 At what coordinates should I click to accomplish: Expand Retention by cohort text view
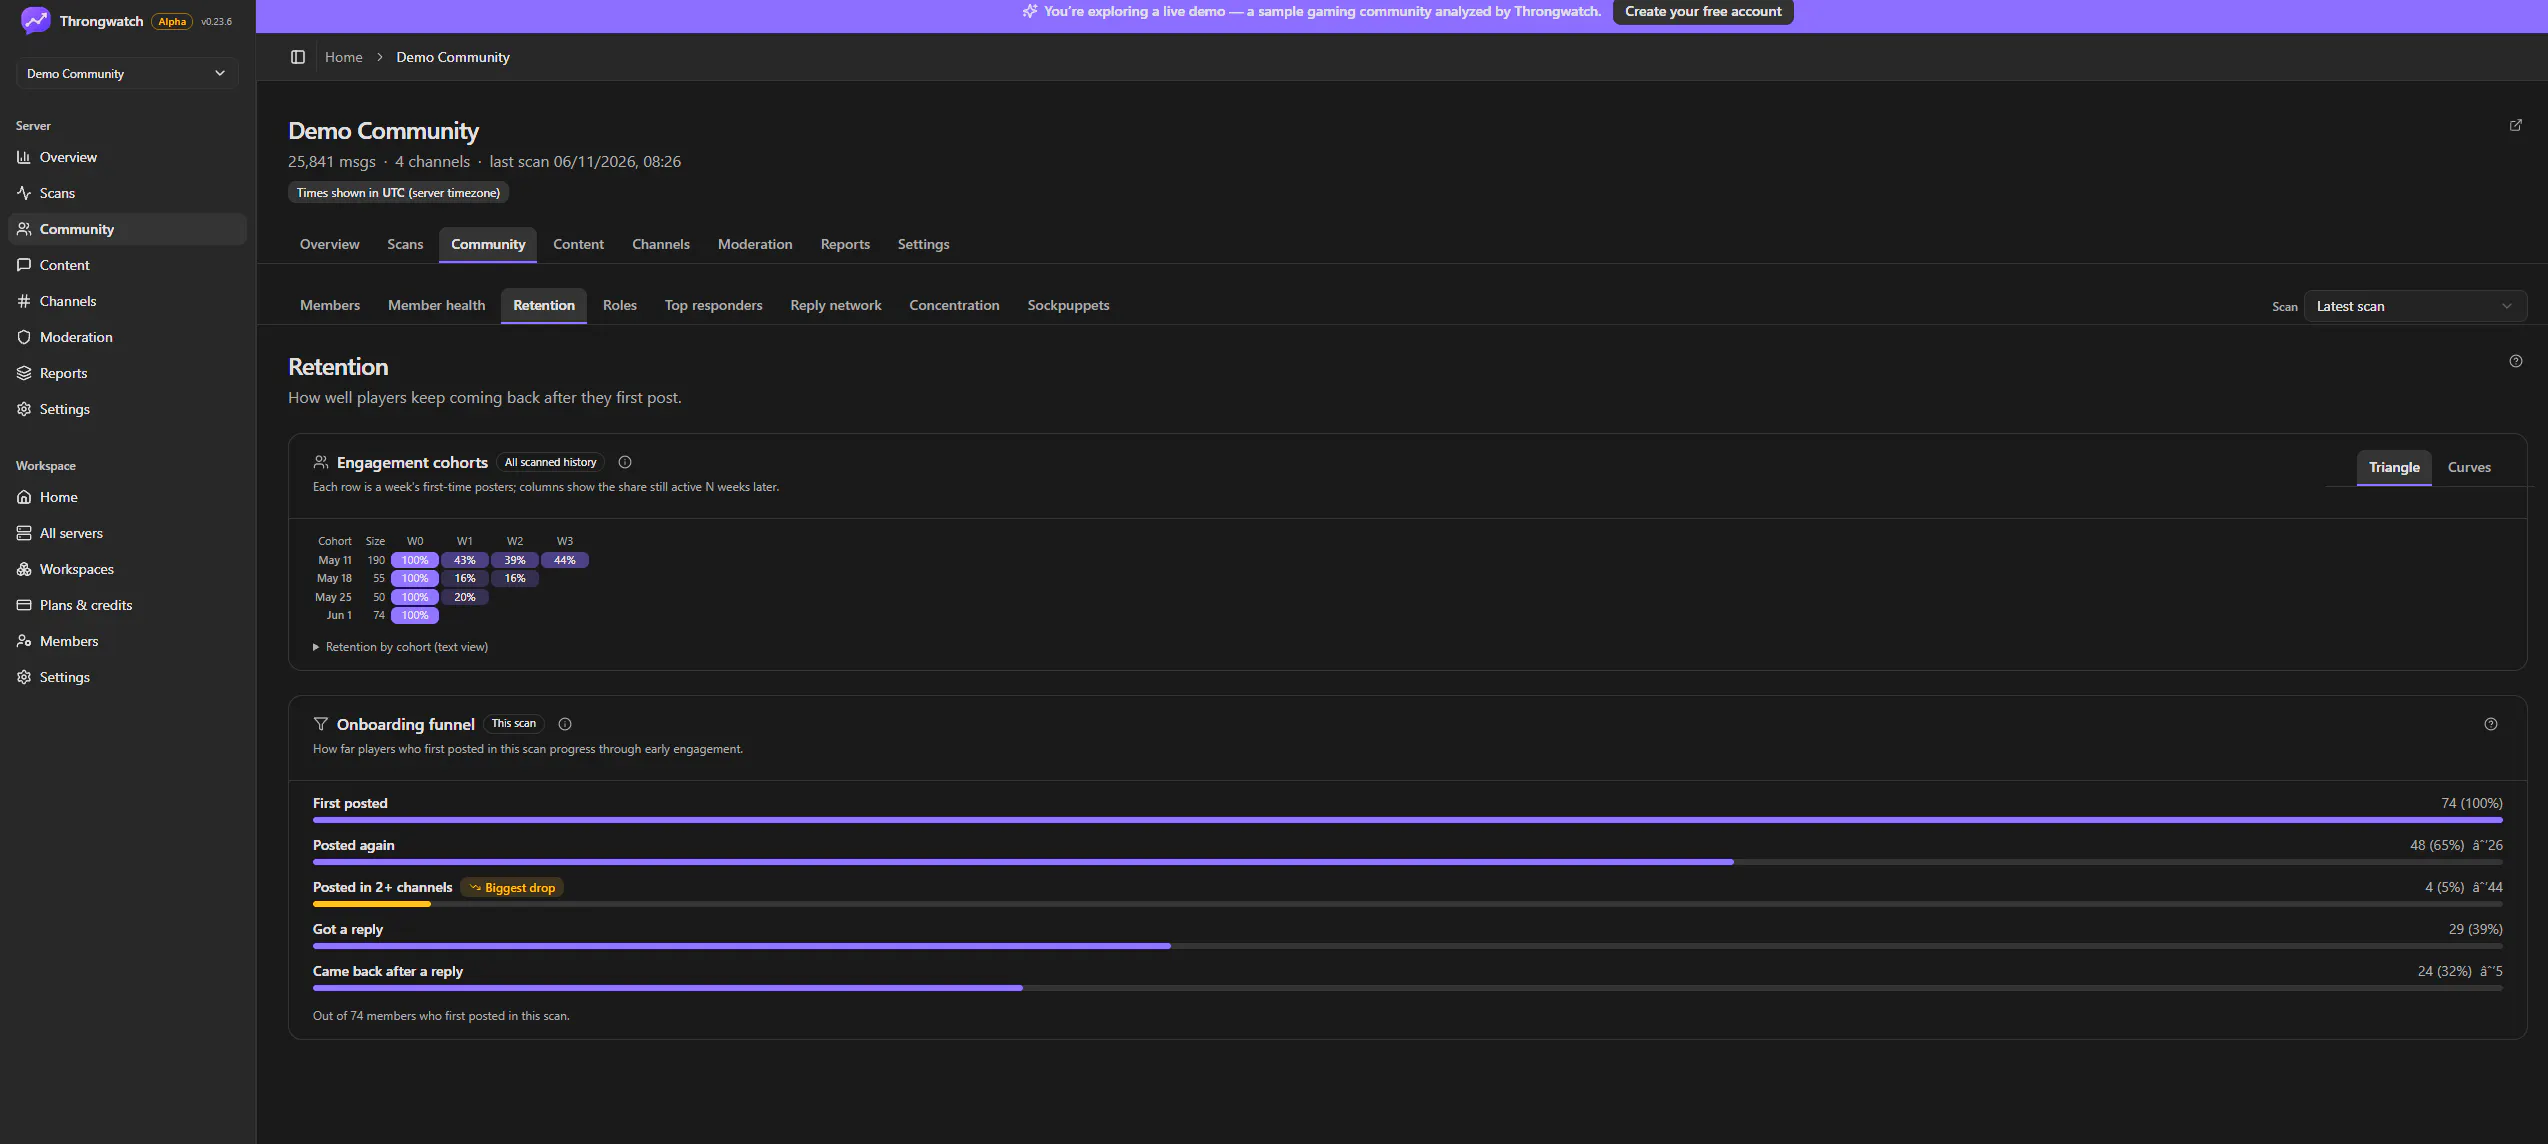[401, 647]
